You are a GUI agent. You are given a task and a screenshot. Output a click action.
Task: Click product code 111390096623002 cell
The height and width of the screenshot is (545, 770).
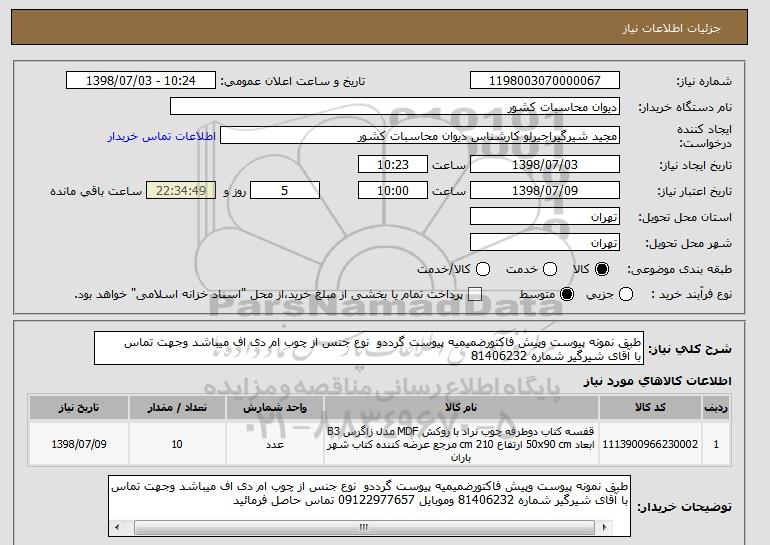650,444
